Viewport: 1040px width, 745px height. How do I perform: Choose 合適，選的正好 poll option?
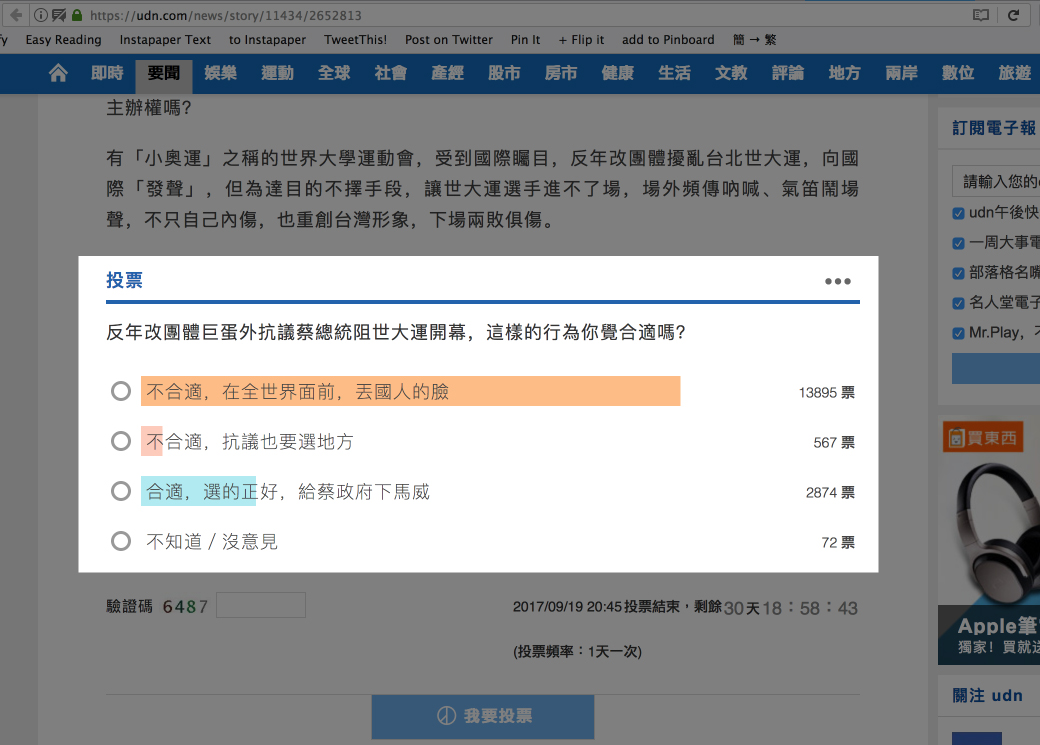click(121, 492)
